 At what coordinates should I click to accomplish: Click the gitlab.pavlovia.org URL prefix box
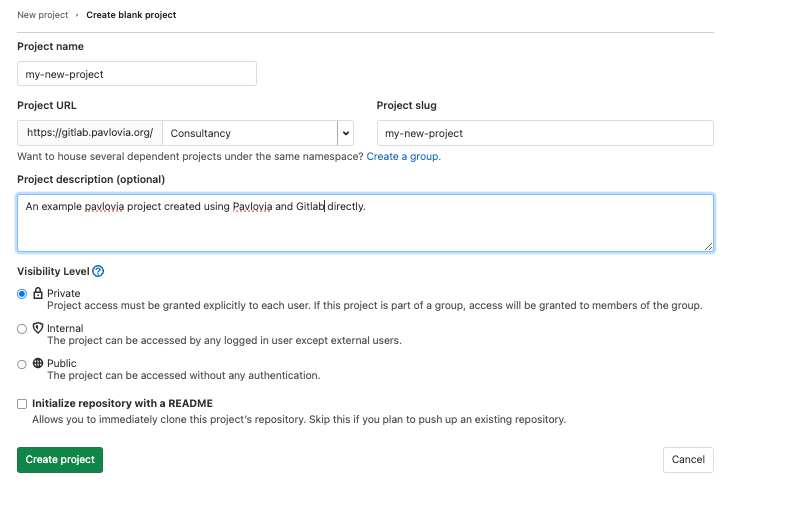90,133
